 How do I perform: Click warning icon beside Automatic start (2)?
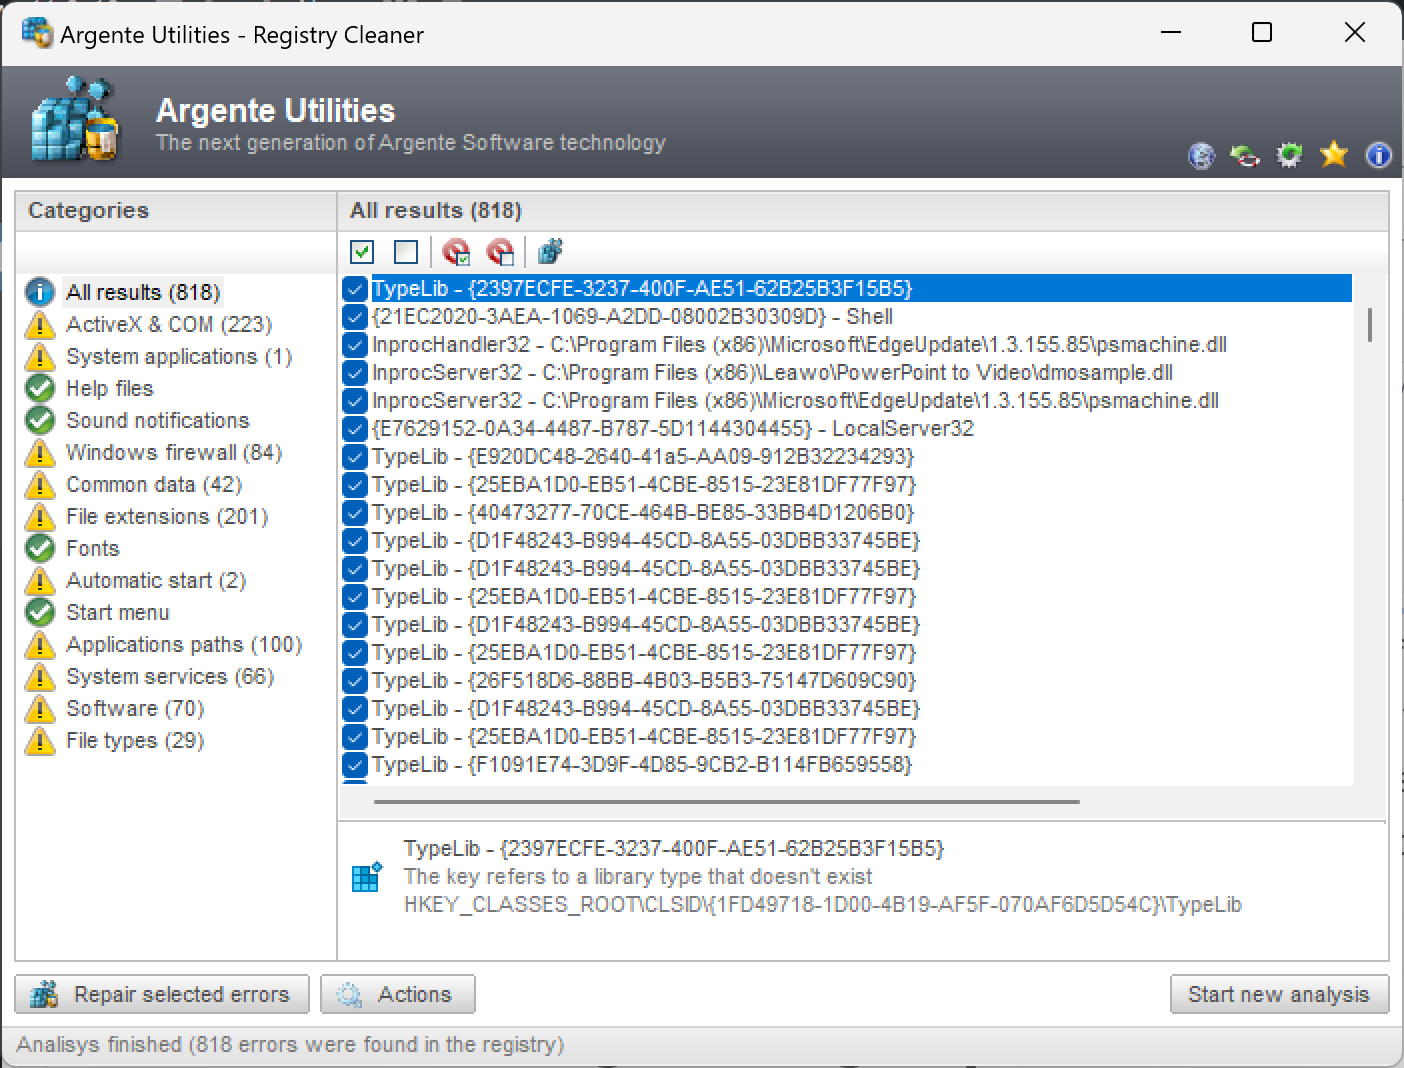39,580
